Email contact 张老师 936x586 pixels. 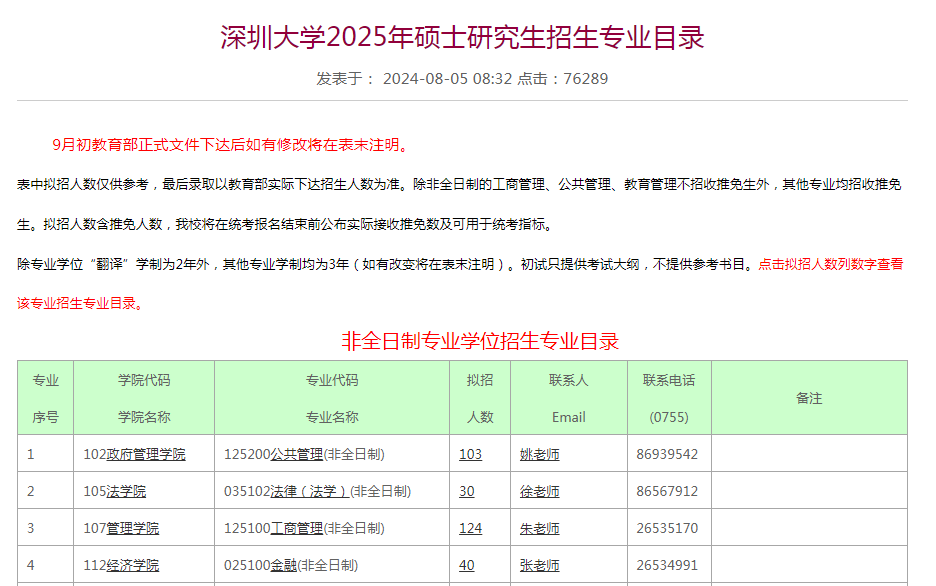pyautogui.click(x=540, y=565)
